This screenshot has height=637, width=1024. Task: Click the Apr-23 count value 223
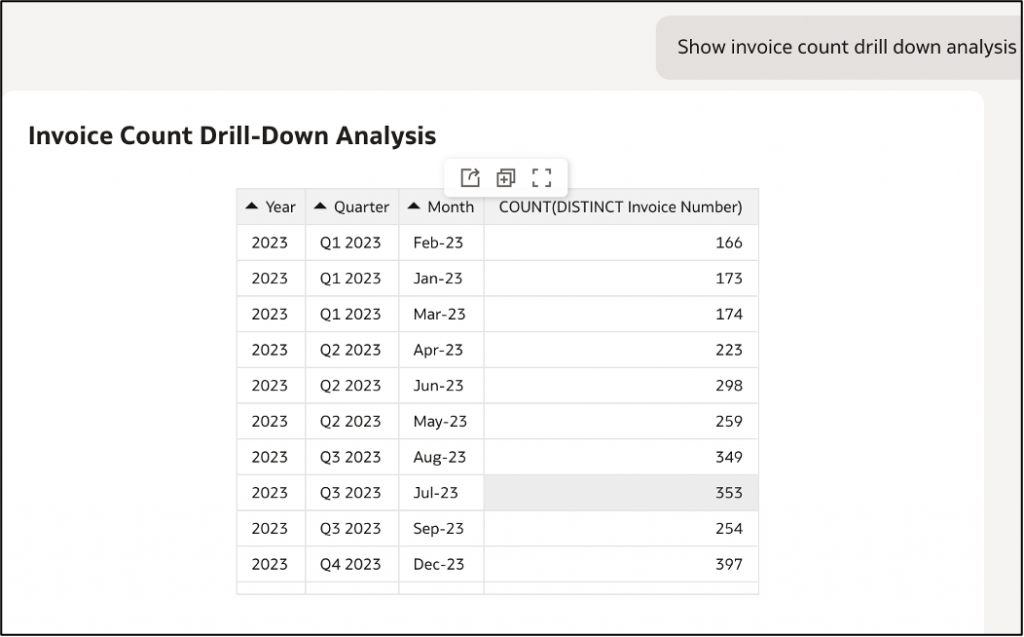(x=729, y=350)
